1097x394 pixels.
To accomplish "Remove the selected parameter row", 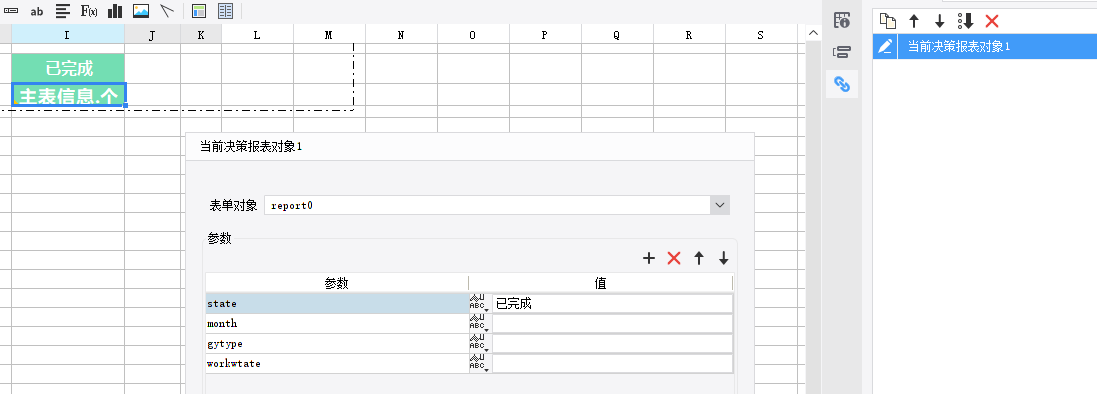I will 674,258.
